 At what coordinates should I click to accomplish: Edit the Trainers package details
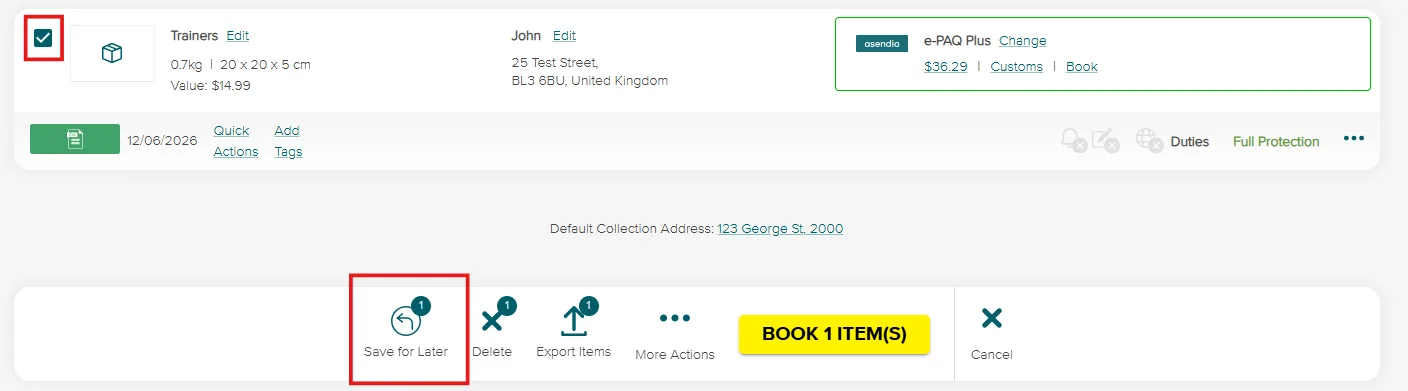[238, 36]
